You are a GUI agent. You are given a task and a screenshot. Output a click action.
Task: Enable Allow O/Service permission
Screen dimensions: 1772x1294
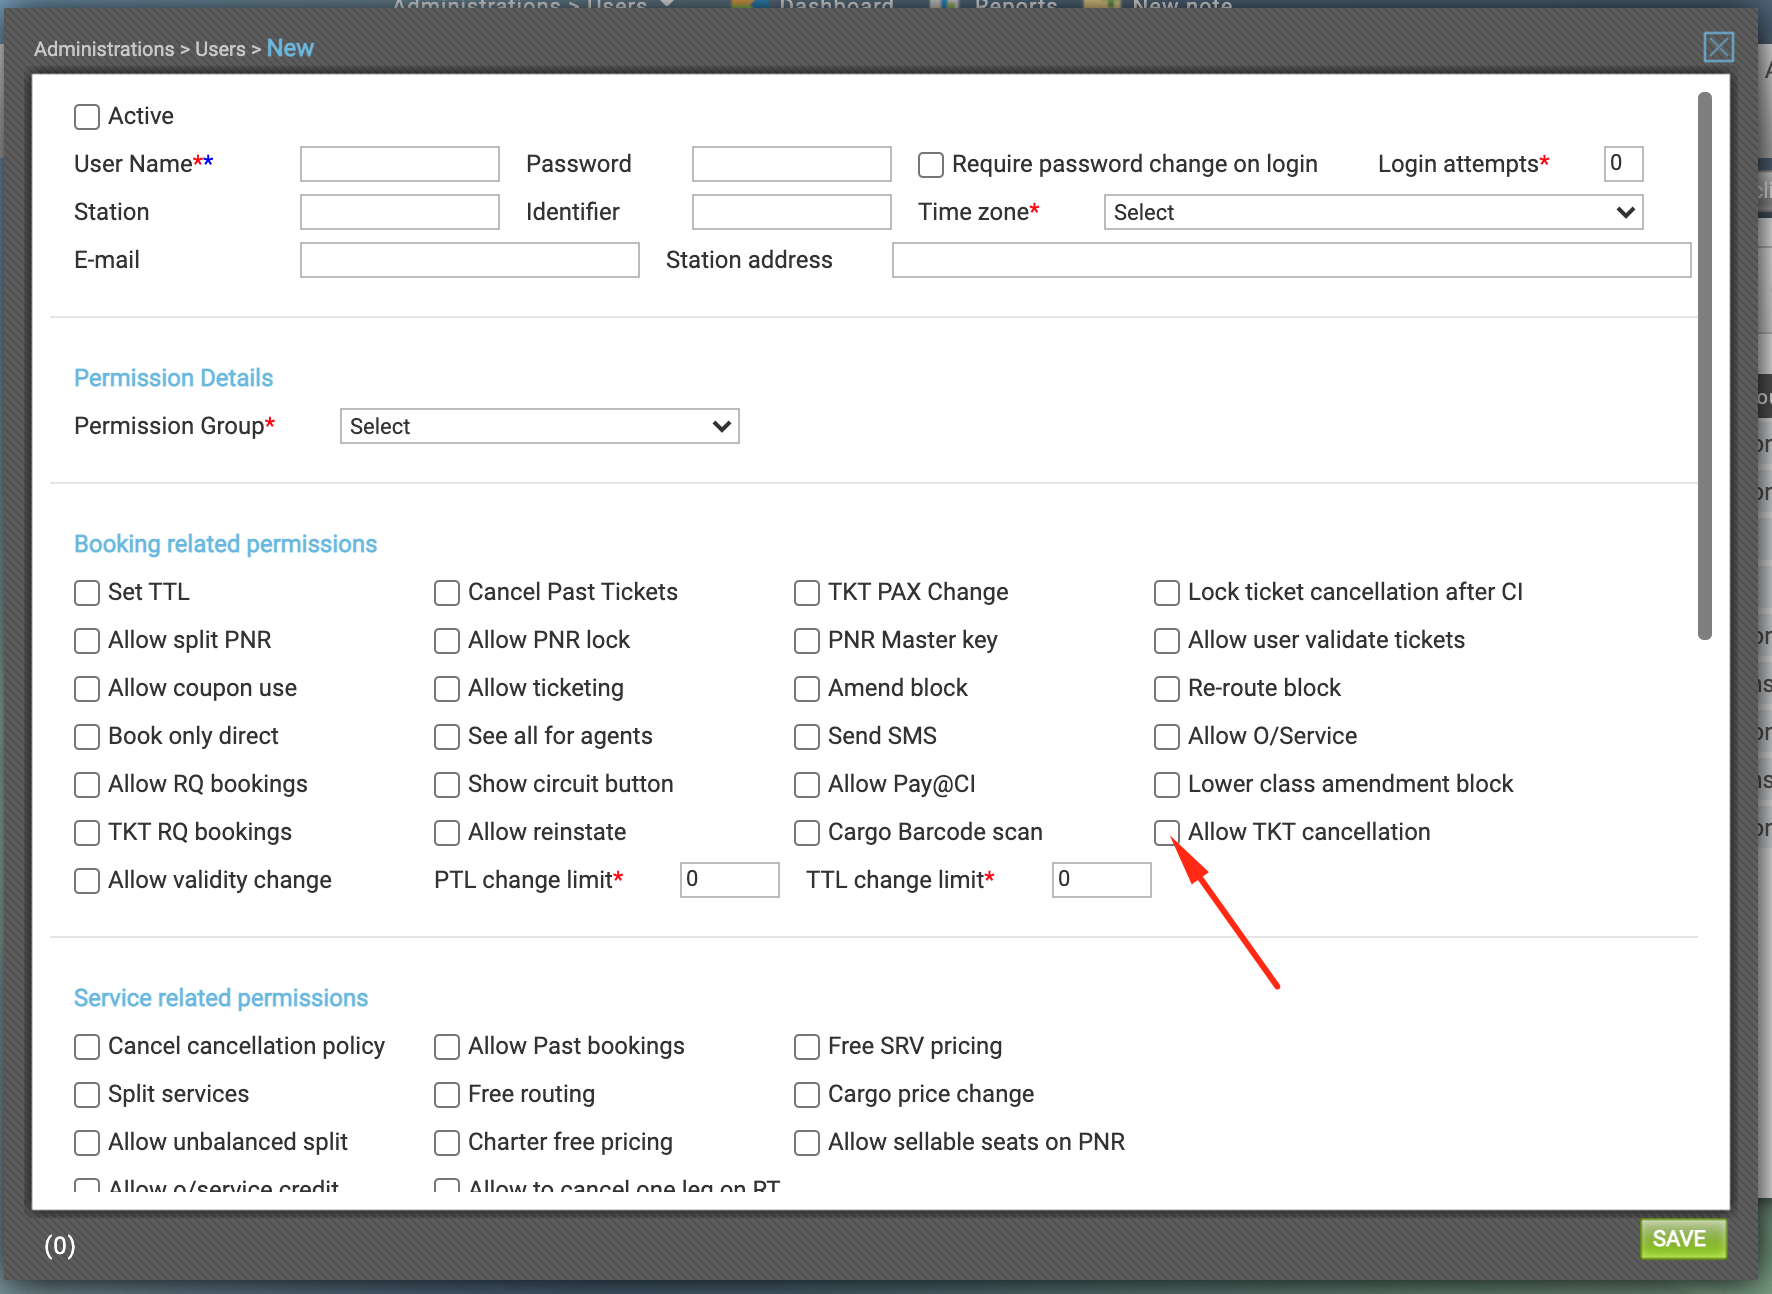(1167, 737)
